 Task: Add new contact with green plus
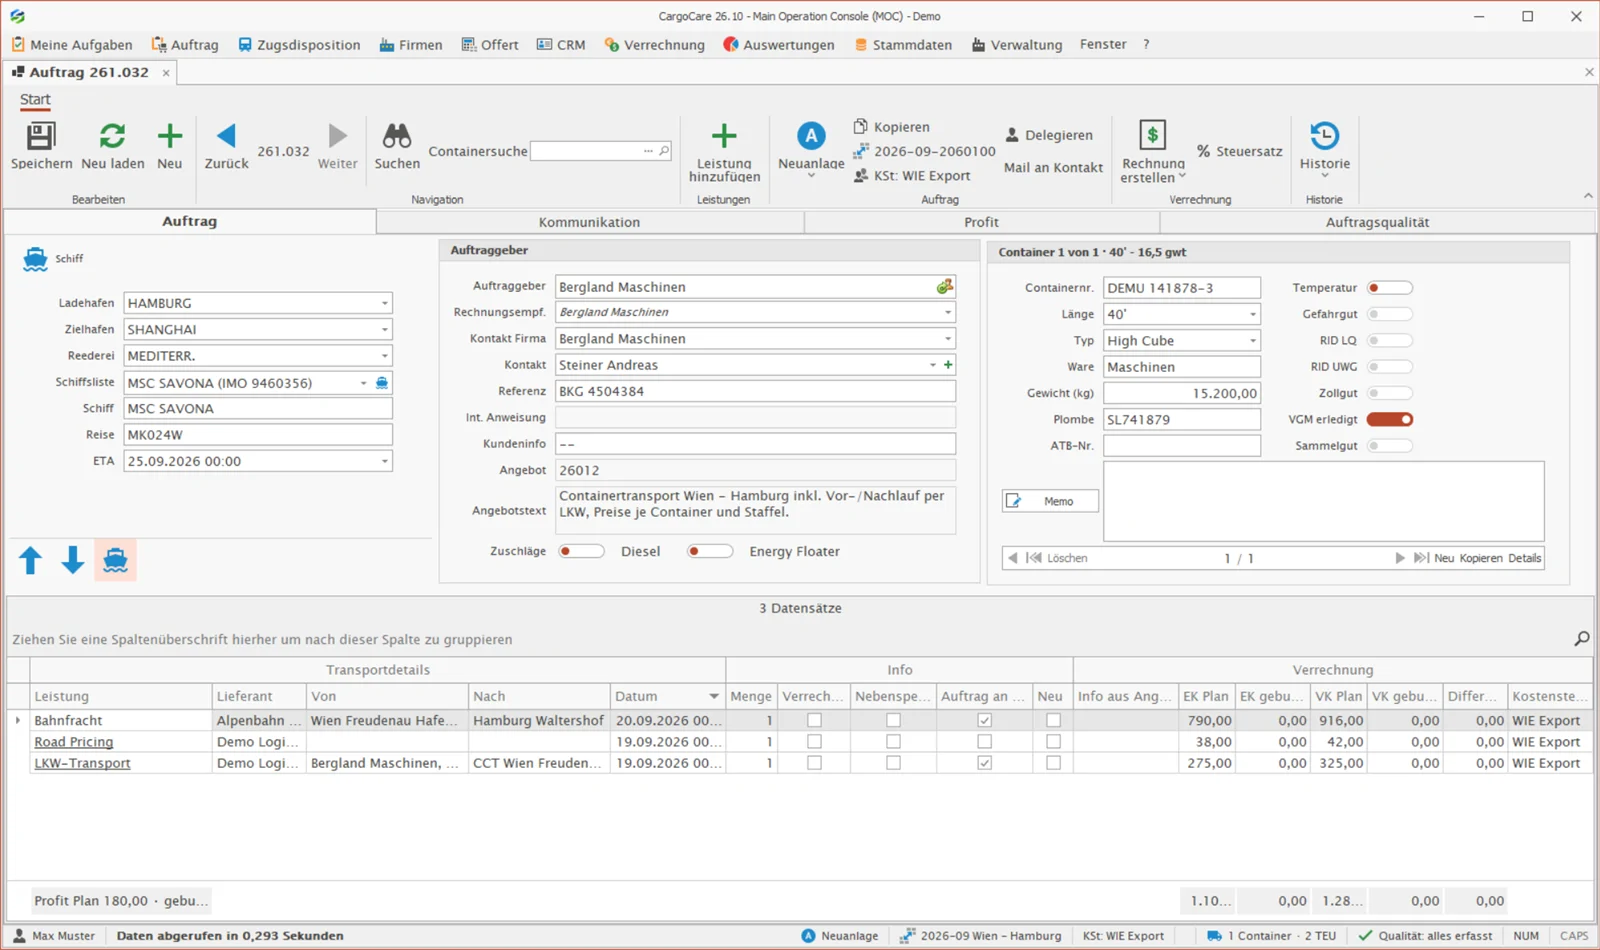tap(948, 365)
